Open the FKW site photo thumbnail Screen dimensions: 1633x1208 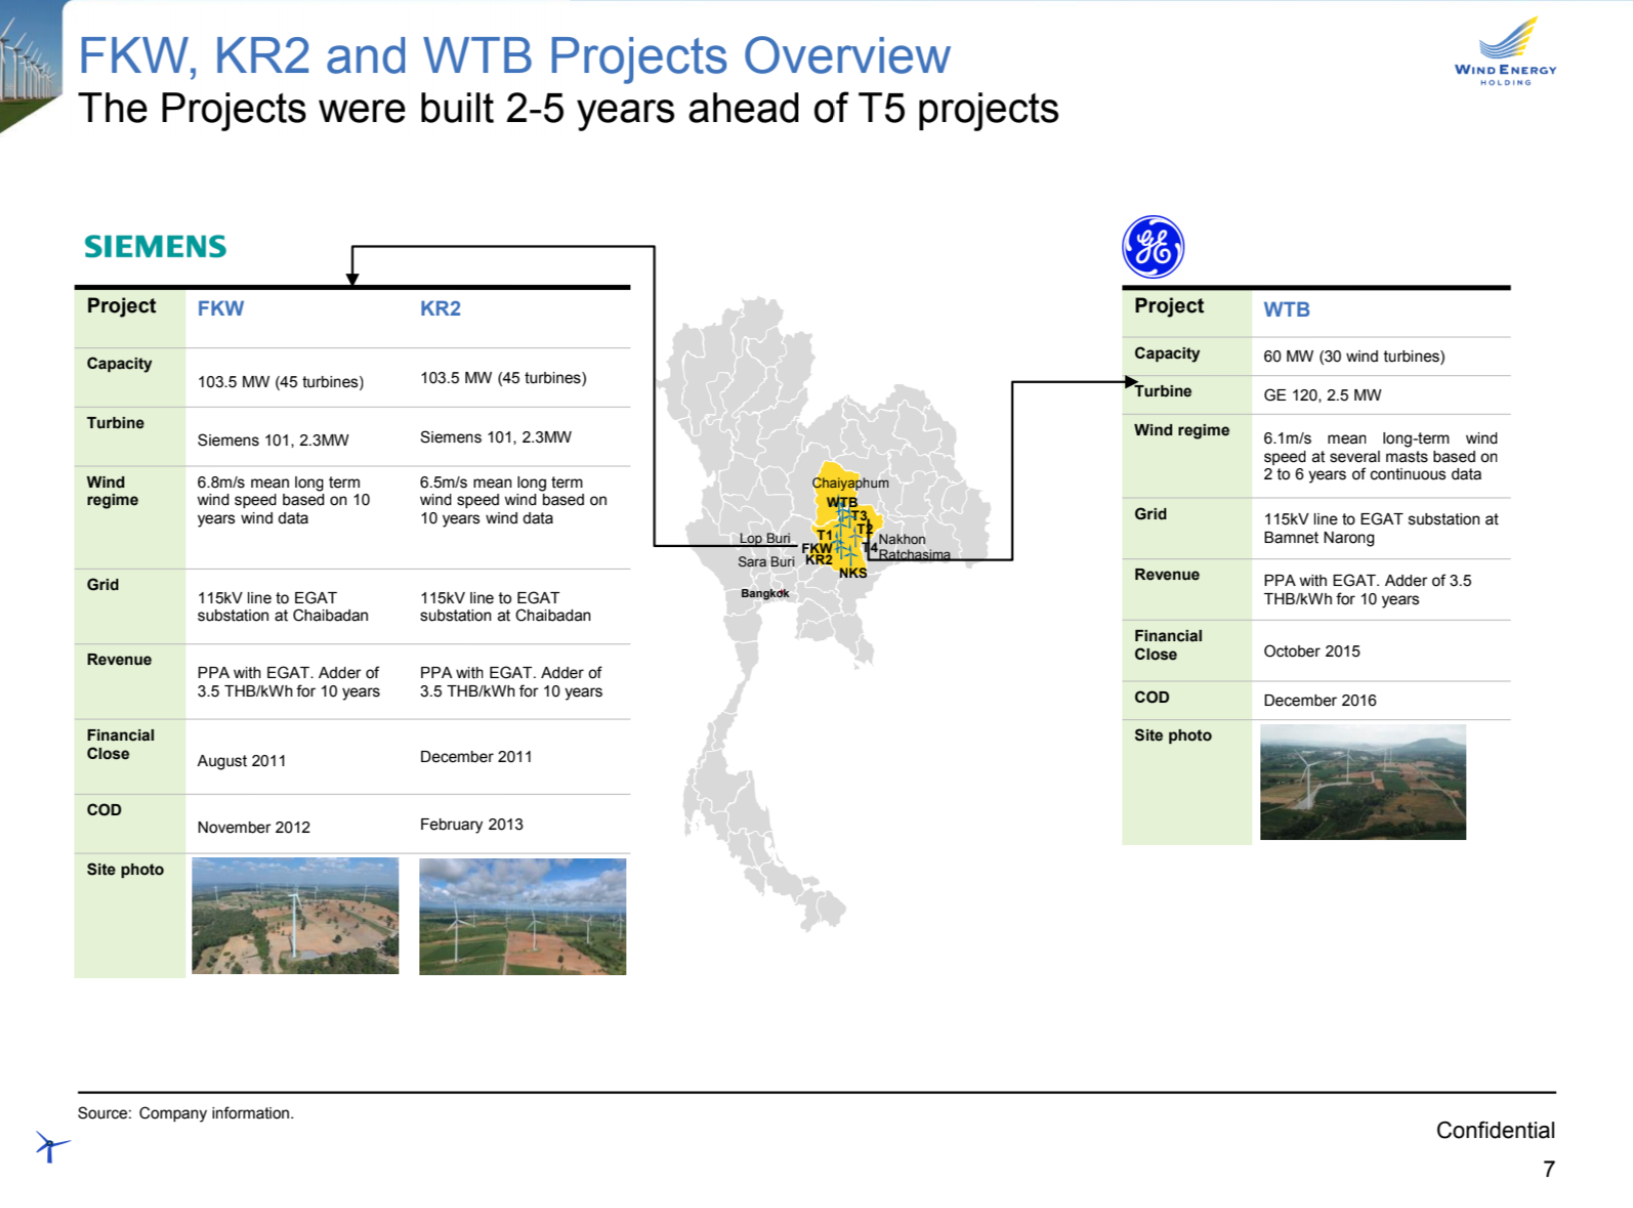(x=295, y=915)
